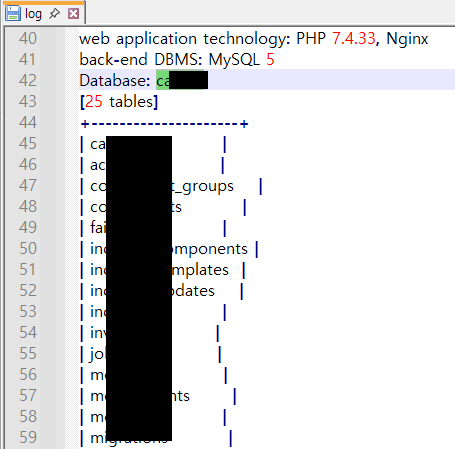The width and height of the screenshot is (455, 449).
Task: Click the green highlighted database name
Action: [182, 80]
